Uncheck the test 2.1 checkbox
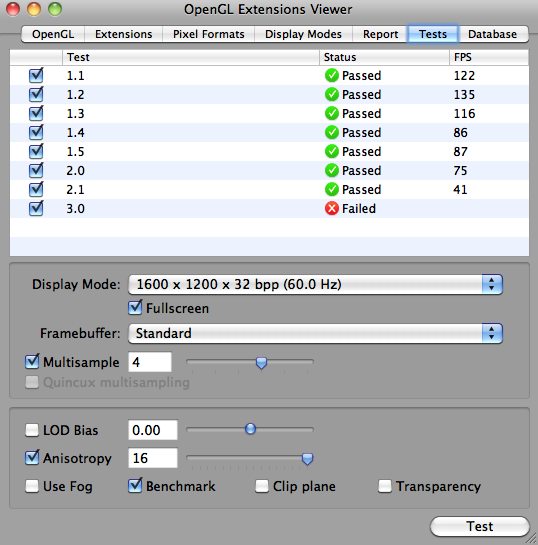538x545 pixels. click(x=36, y=189)
